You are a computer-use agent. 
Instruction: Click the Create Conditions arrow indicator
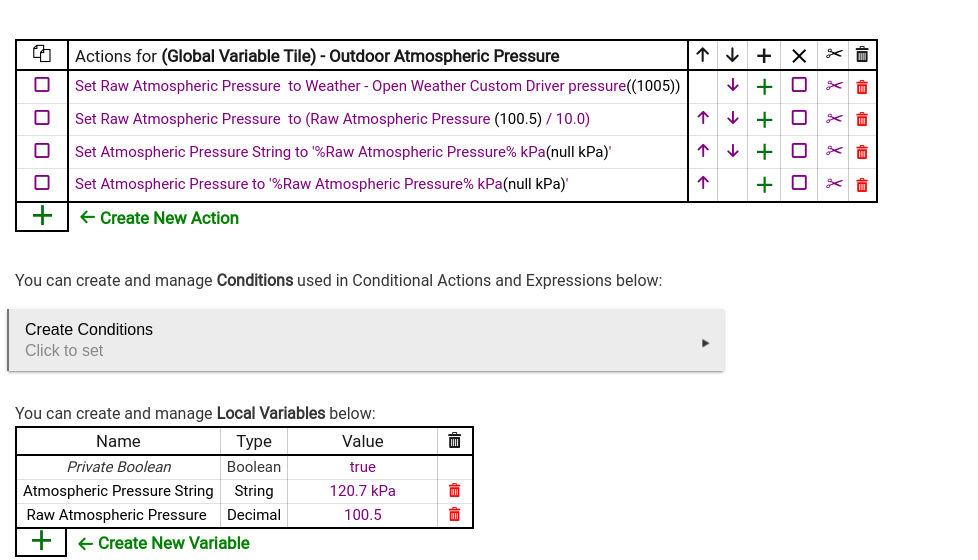tap(705, 343)
